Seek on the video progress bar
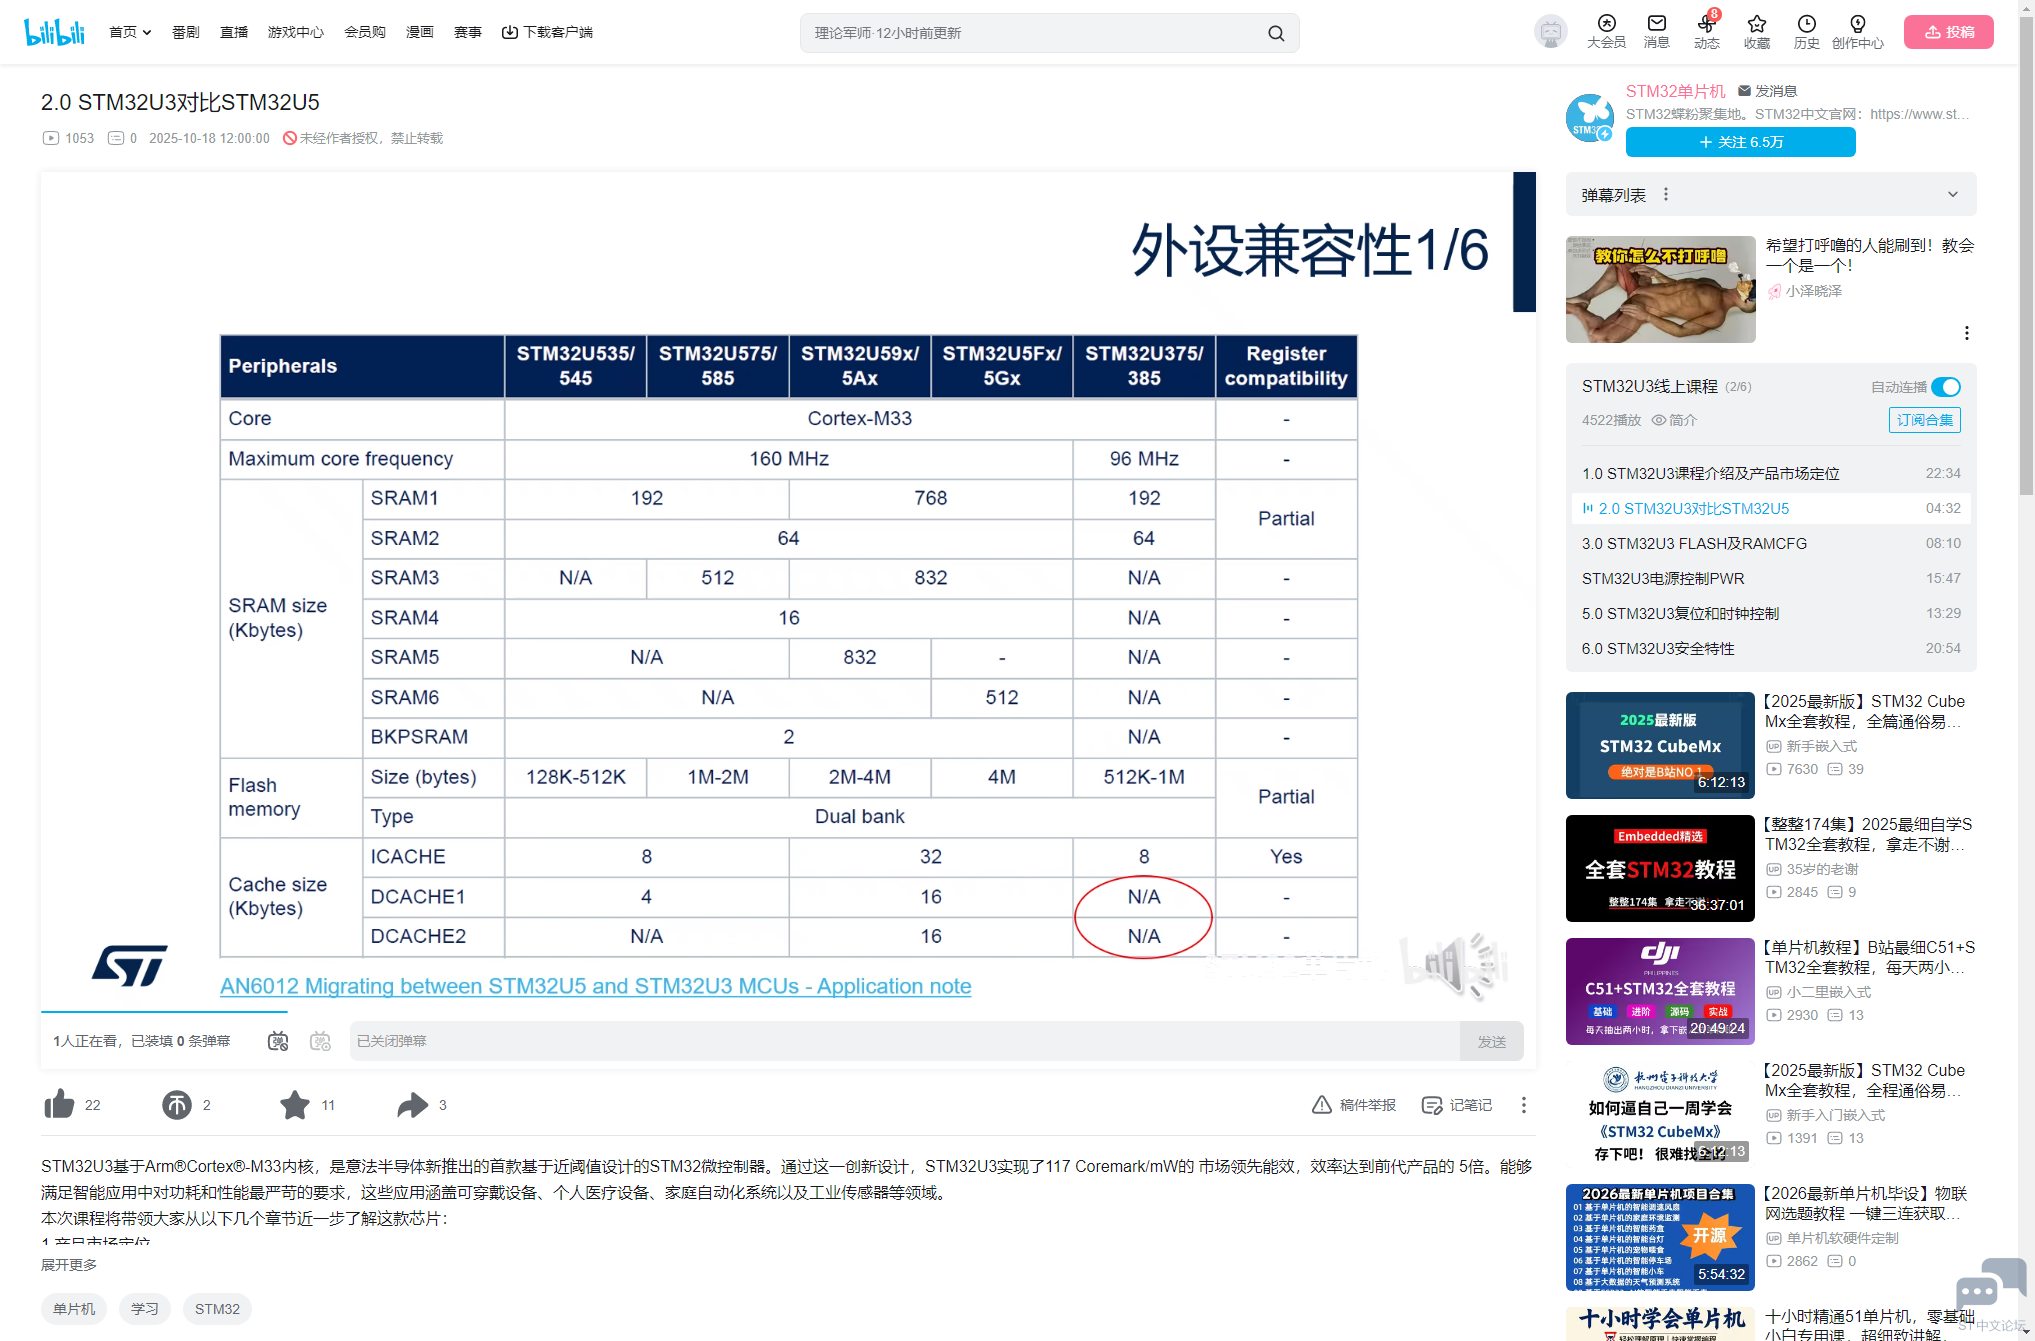This screenshot has width=2035, height=1341. click(788, 1011)
